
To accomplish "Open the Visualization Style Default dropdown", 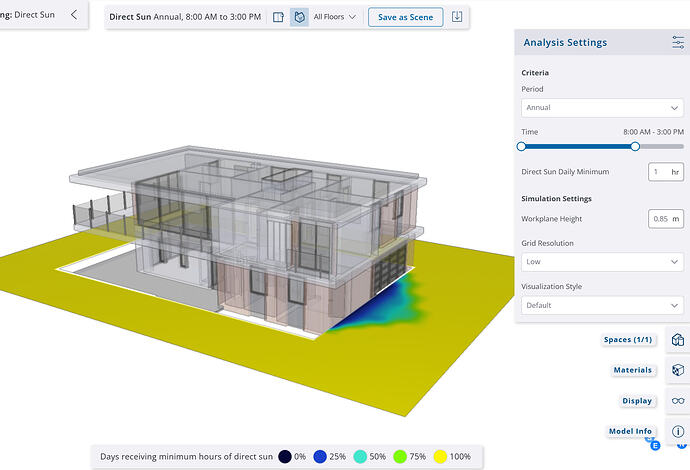I will pos(602,305).
